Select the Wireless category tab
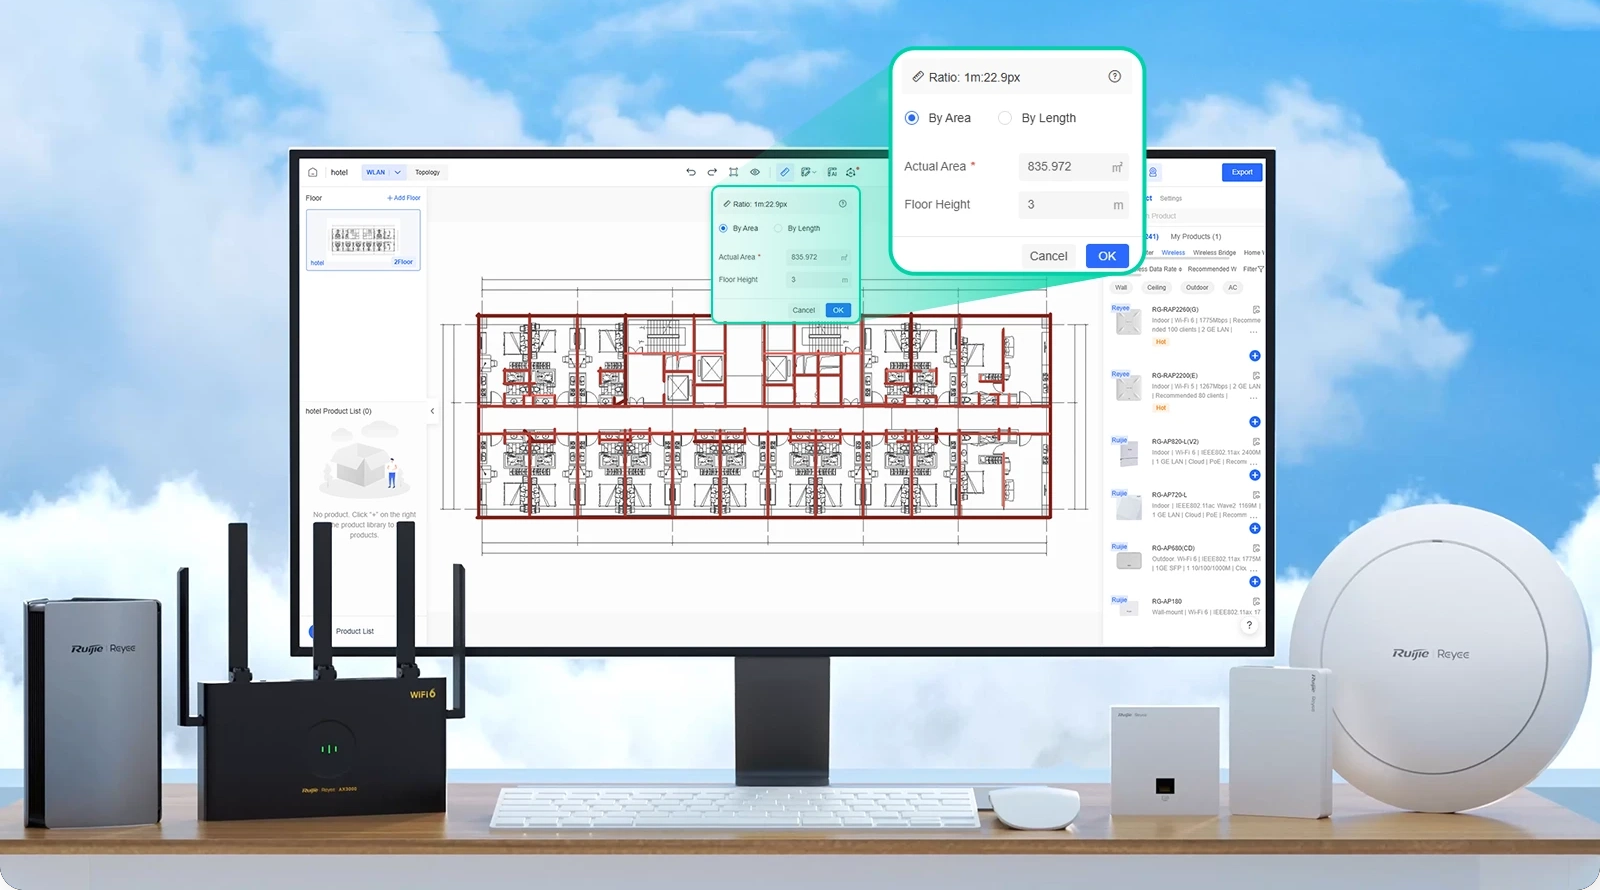Viewport: 1600px width, 890px height. click(1173, 253)
